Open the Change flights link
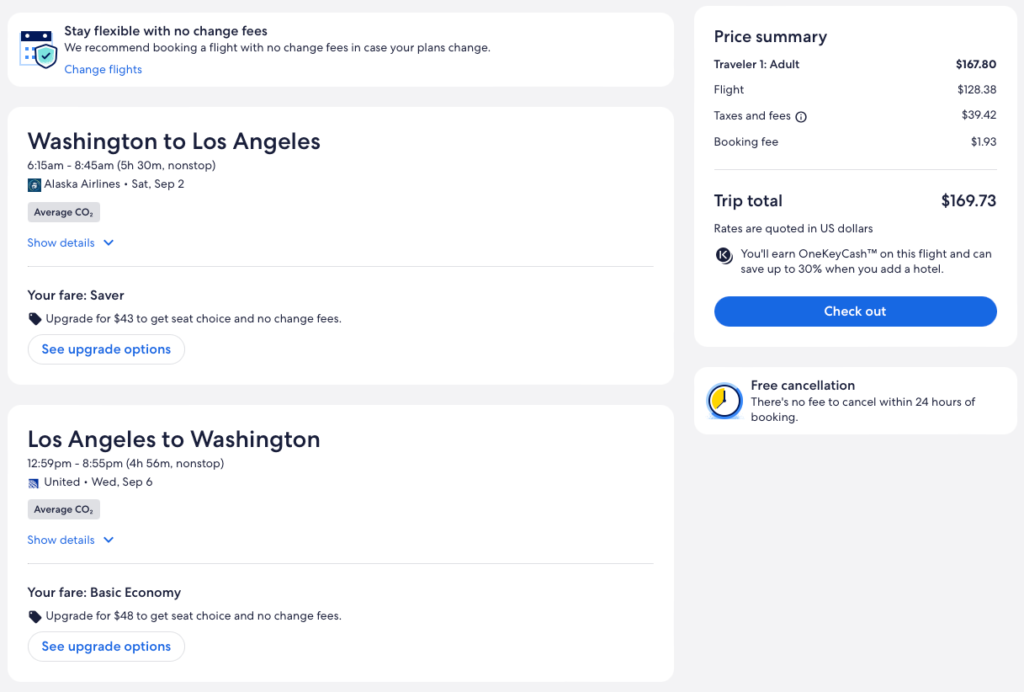 [x=103, y=70]
